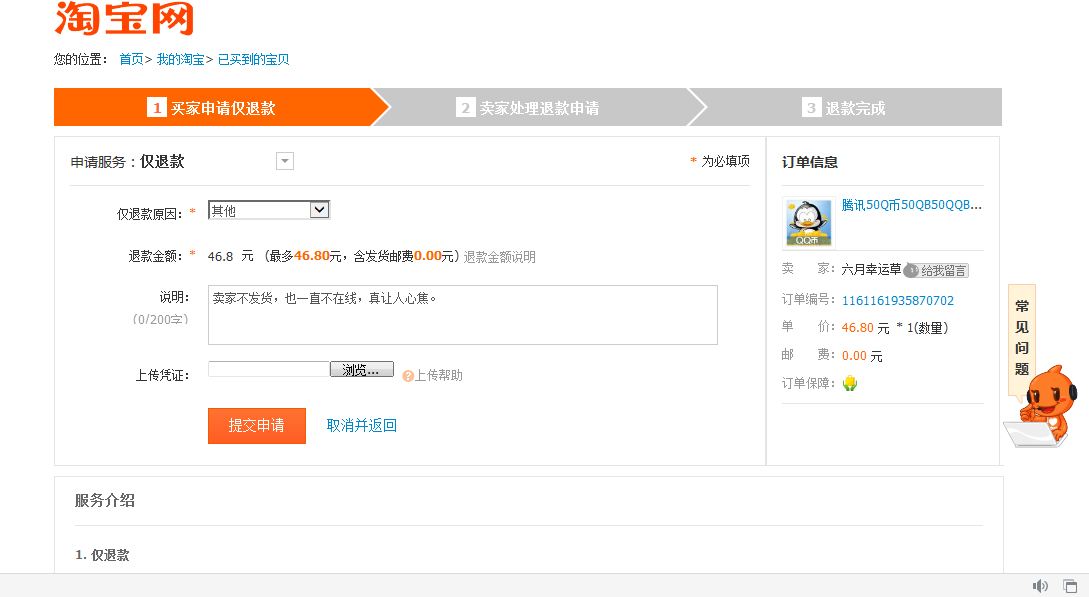The width and height of the screenshot is (1089, 597).
Task: Click inside the 说明 description text area
Action: pyautogui.click(x=462, y=316)
